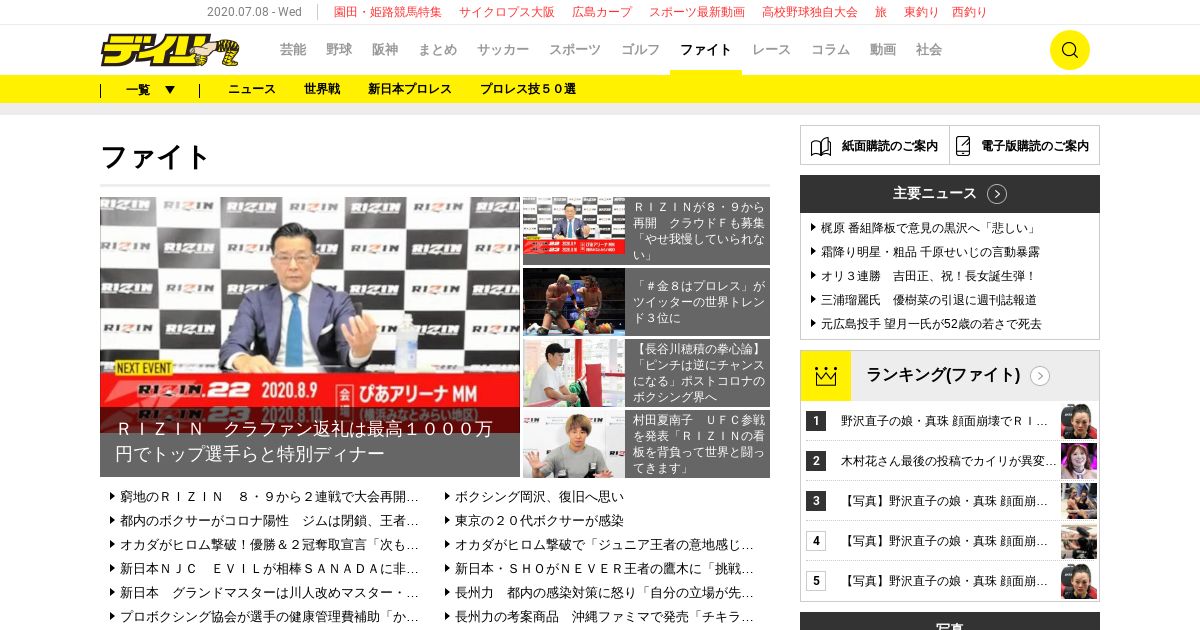
Task: Click the crown ranking icon
Action: [825, 376]
